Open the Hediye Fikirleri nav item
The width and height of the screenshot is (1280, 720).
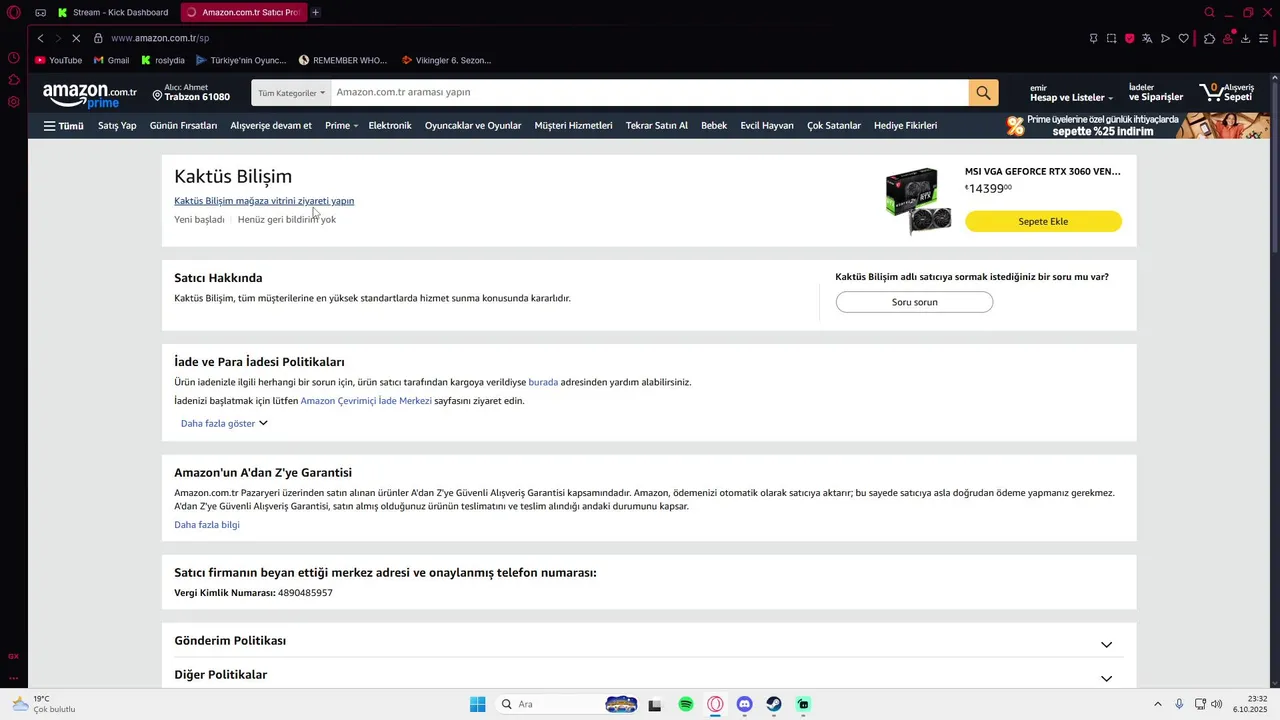tap(905, 126)
